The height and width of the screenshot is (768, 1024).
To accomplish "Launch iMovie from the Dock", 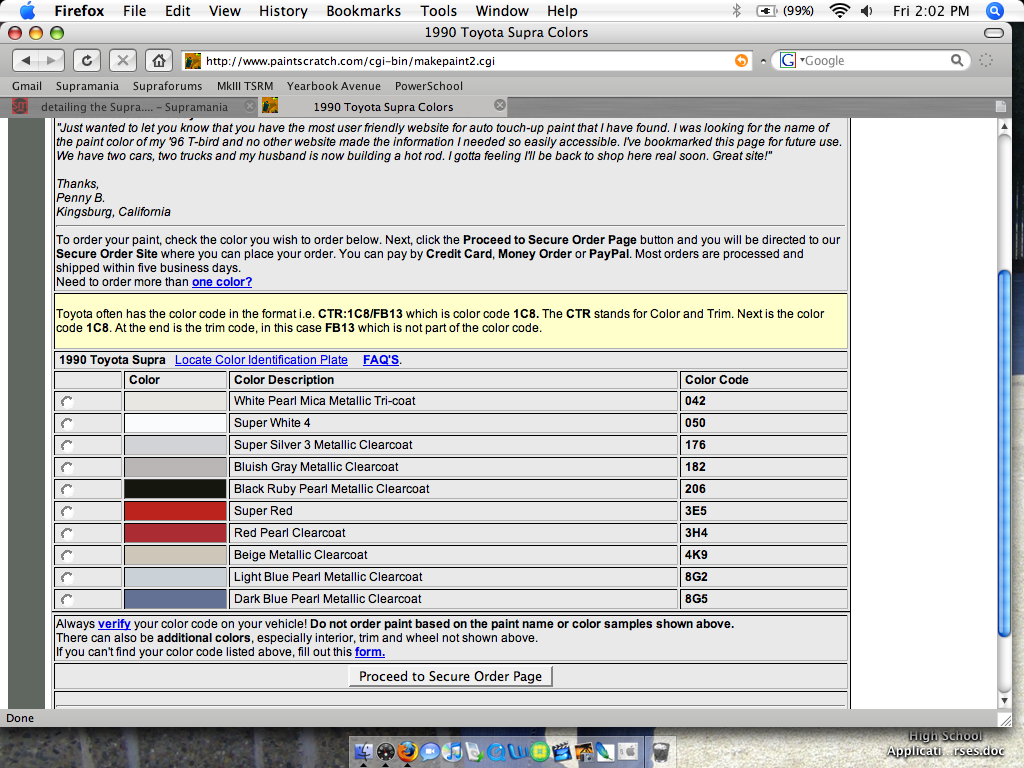I will tap(562, 752).
